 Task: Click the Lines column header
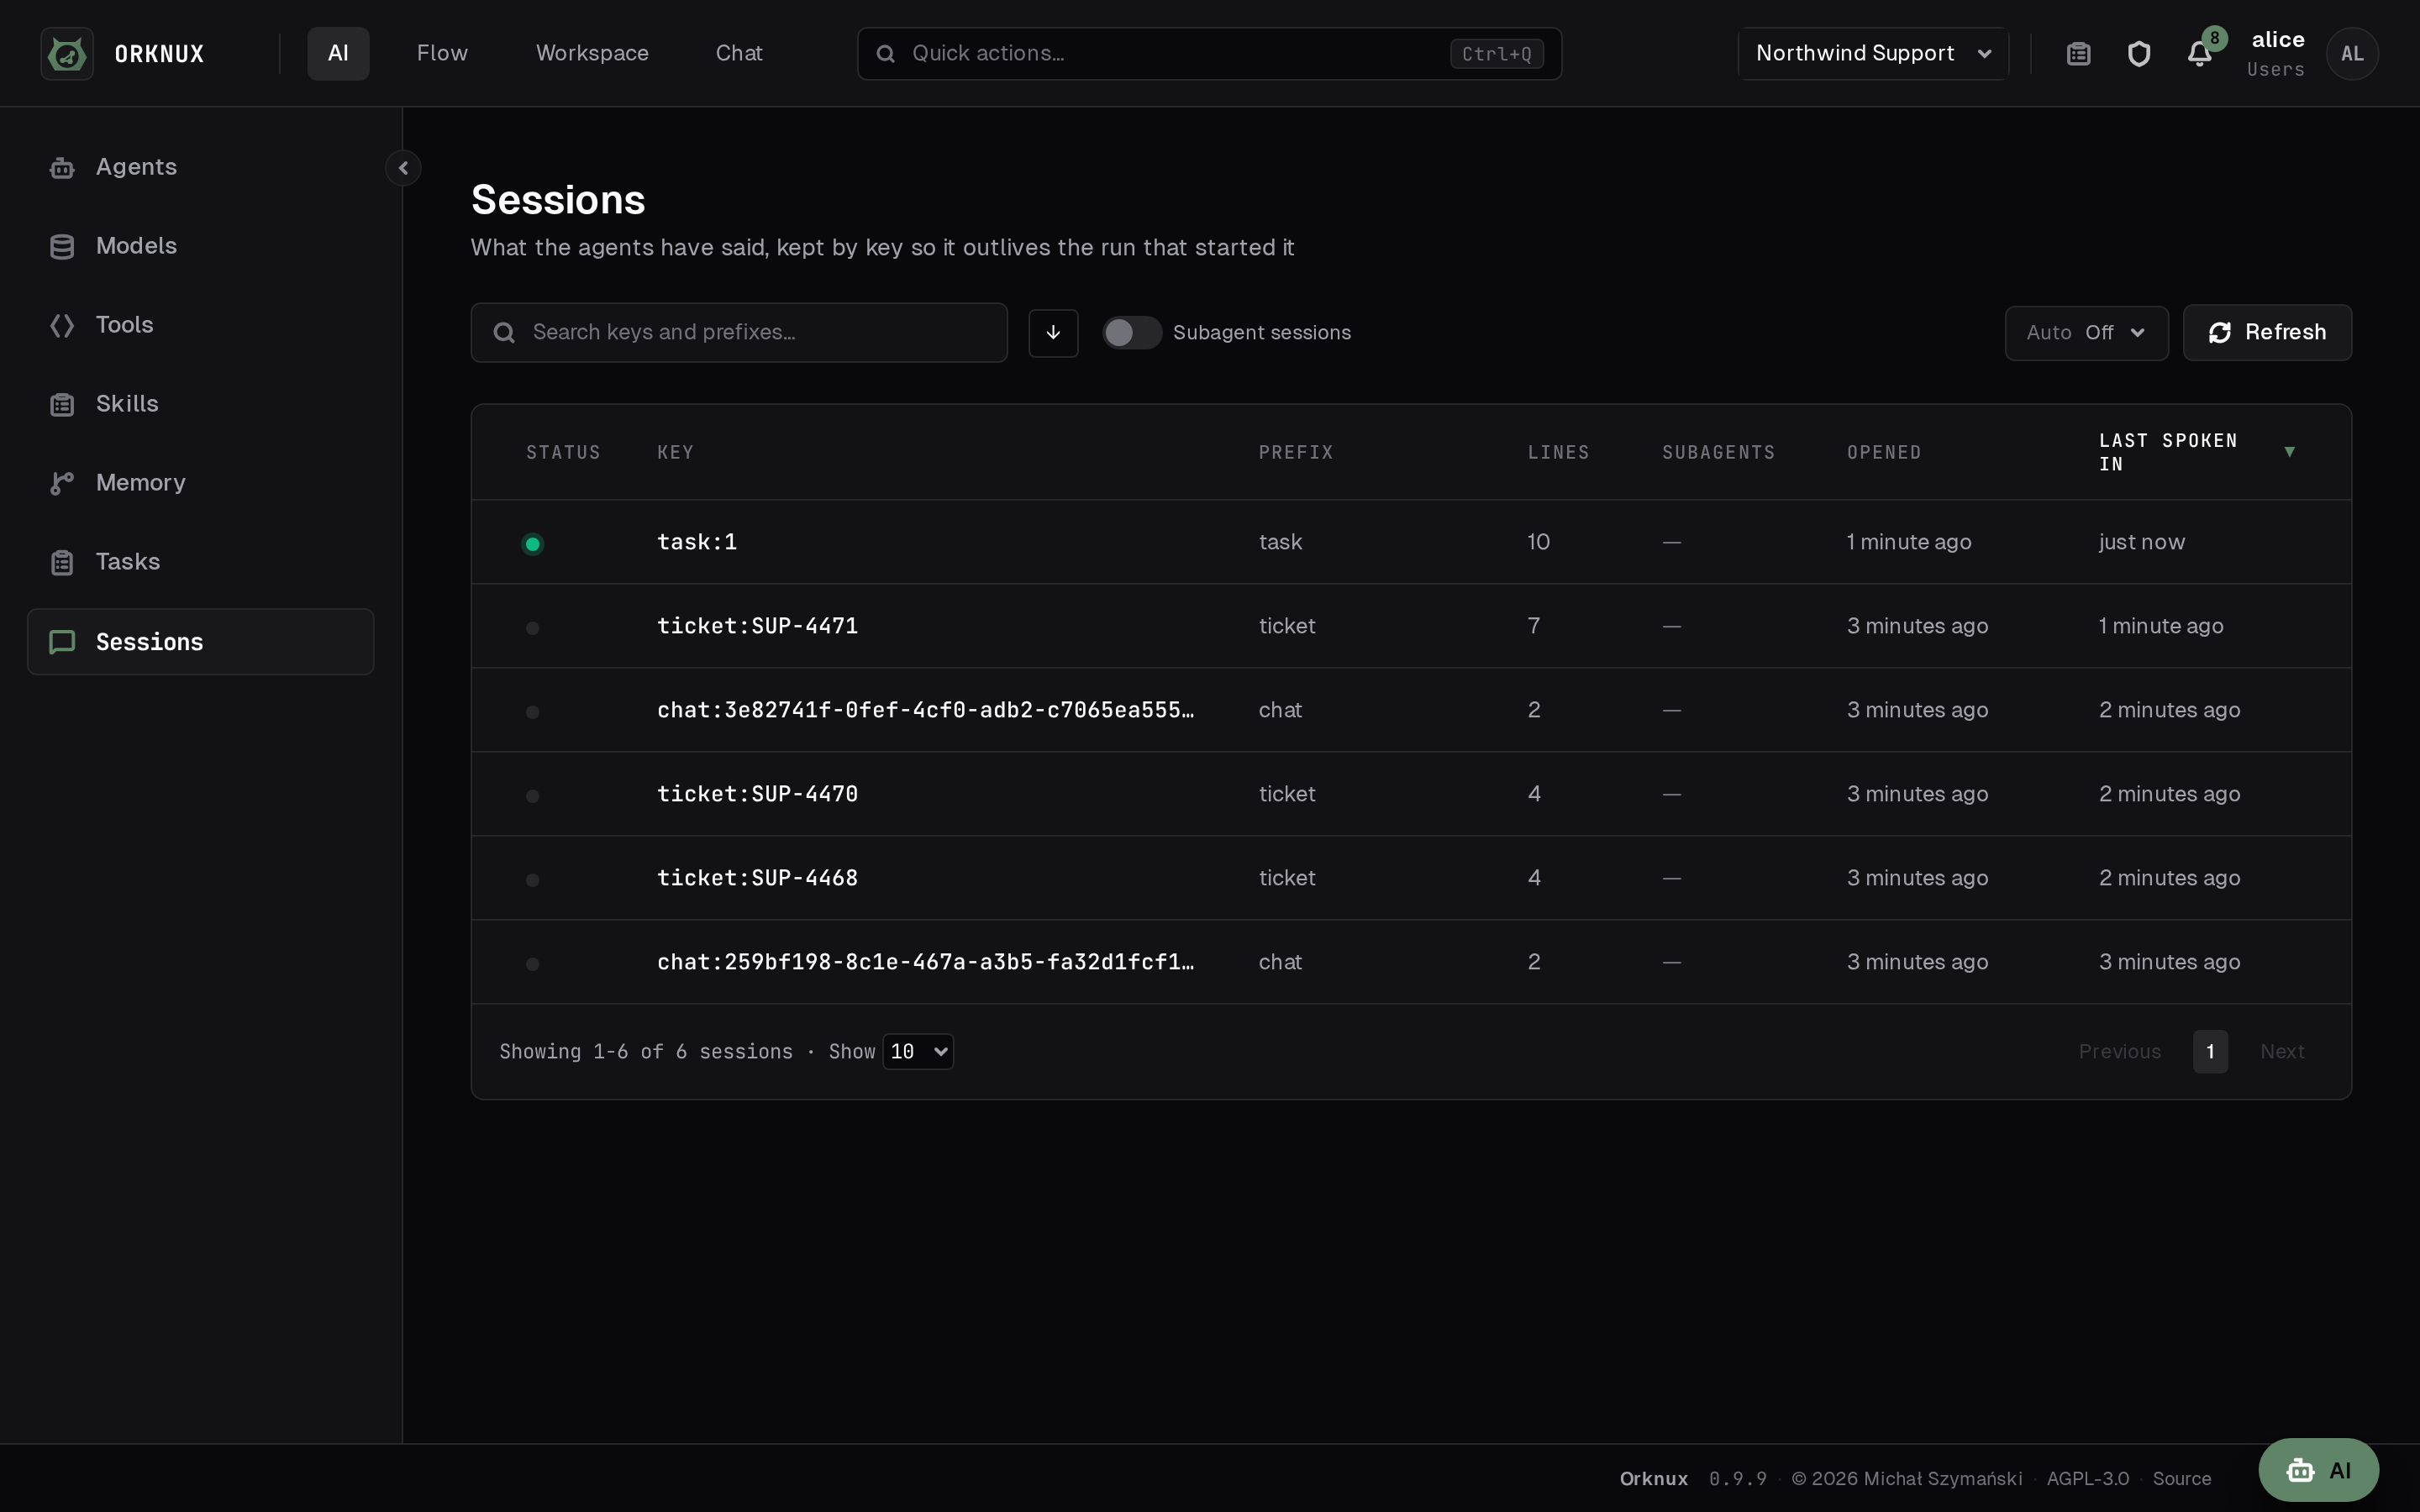[1558, 453]
